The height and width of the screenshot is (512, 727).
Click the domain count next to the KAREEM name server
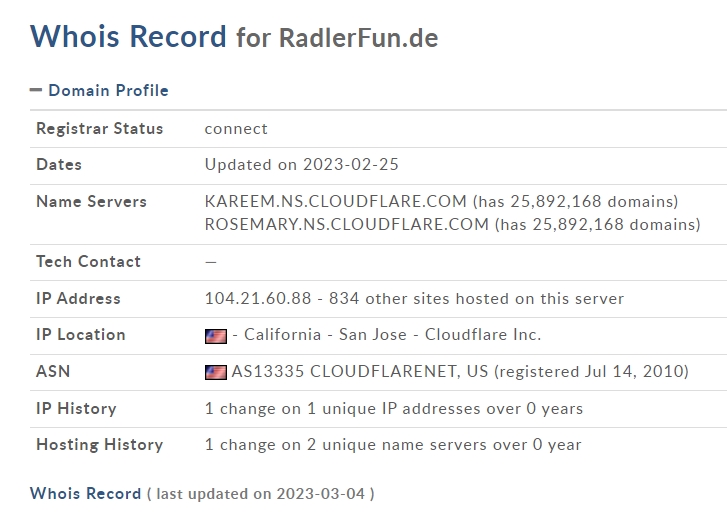coord(575,202)
